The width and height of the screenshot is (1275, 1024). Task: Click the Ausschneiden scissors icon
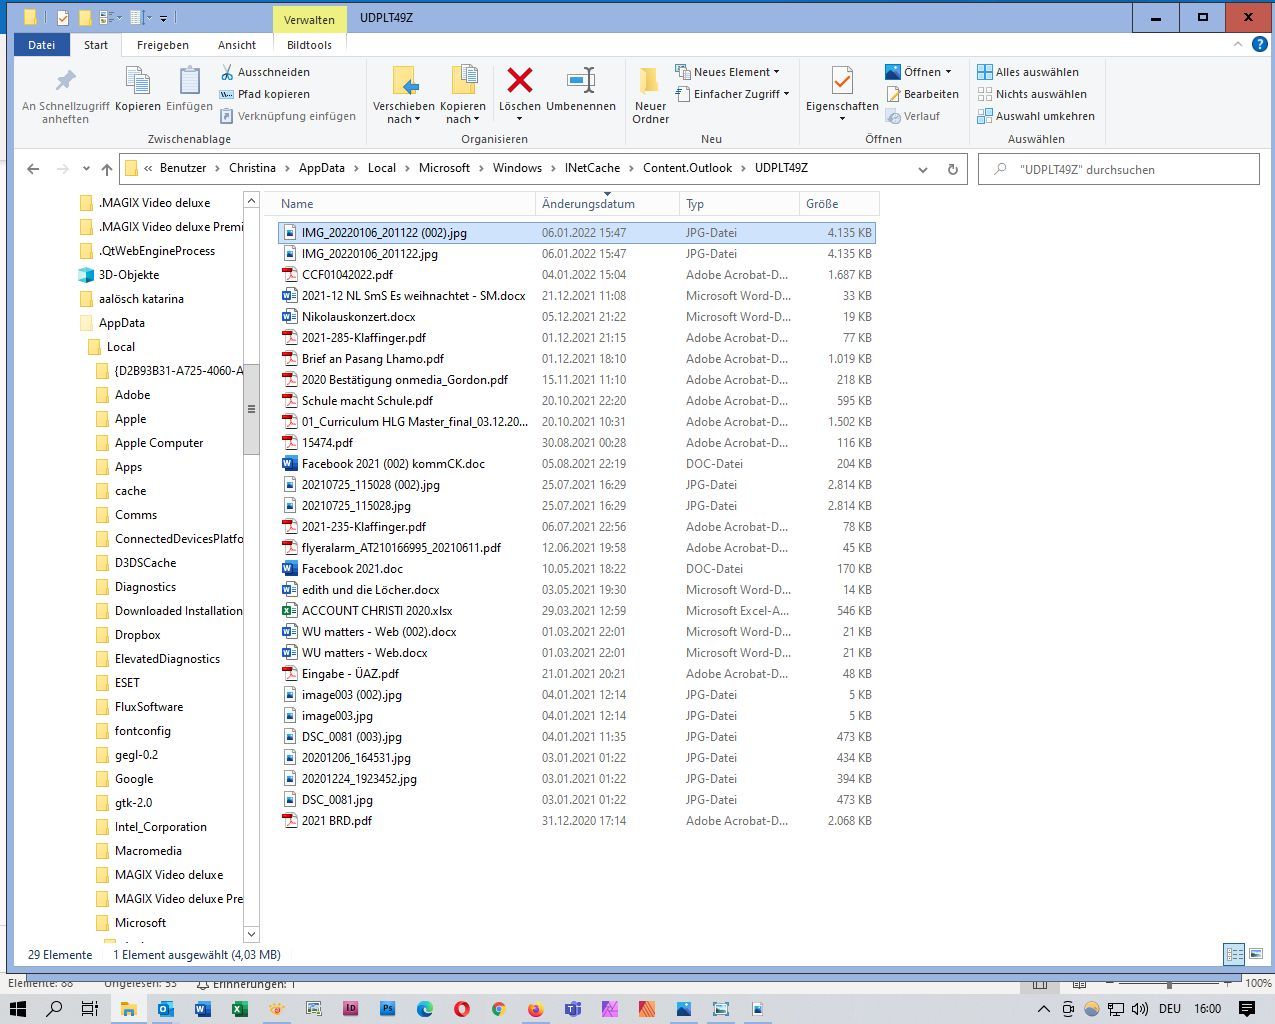(227, 72)
